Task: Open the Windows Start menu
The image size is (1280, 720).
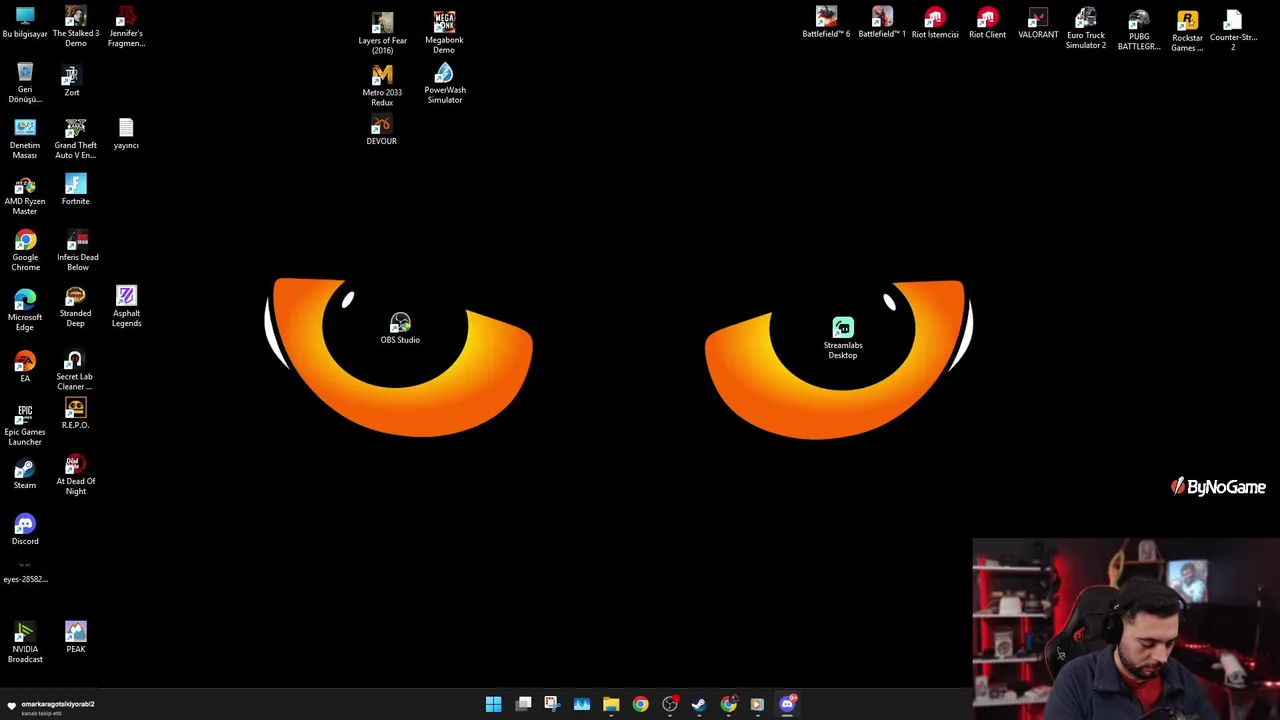Action: click(x=493, y=704)
